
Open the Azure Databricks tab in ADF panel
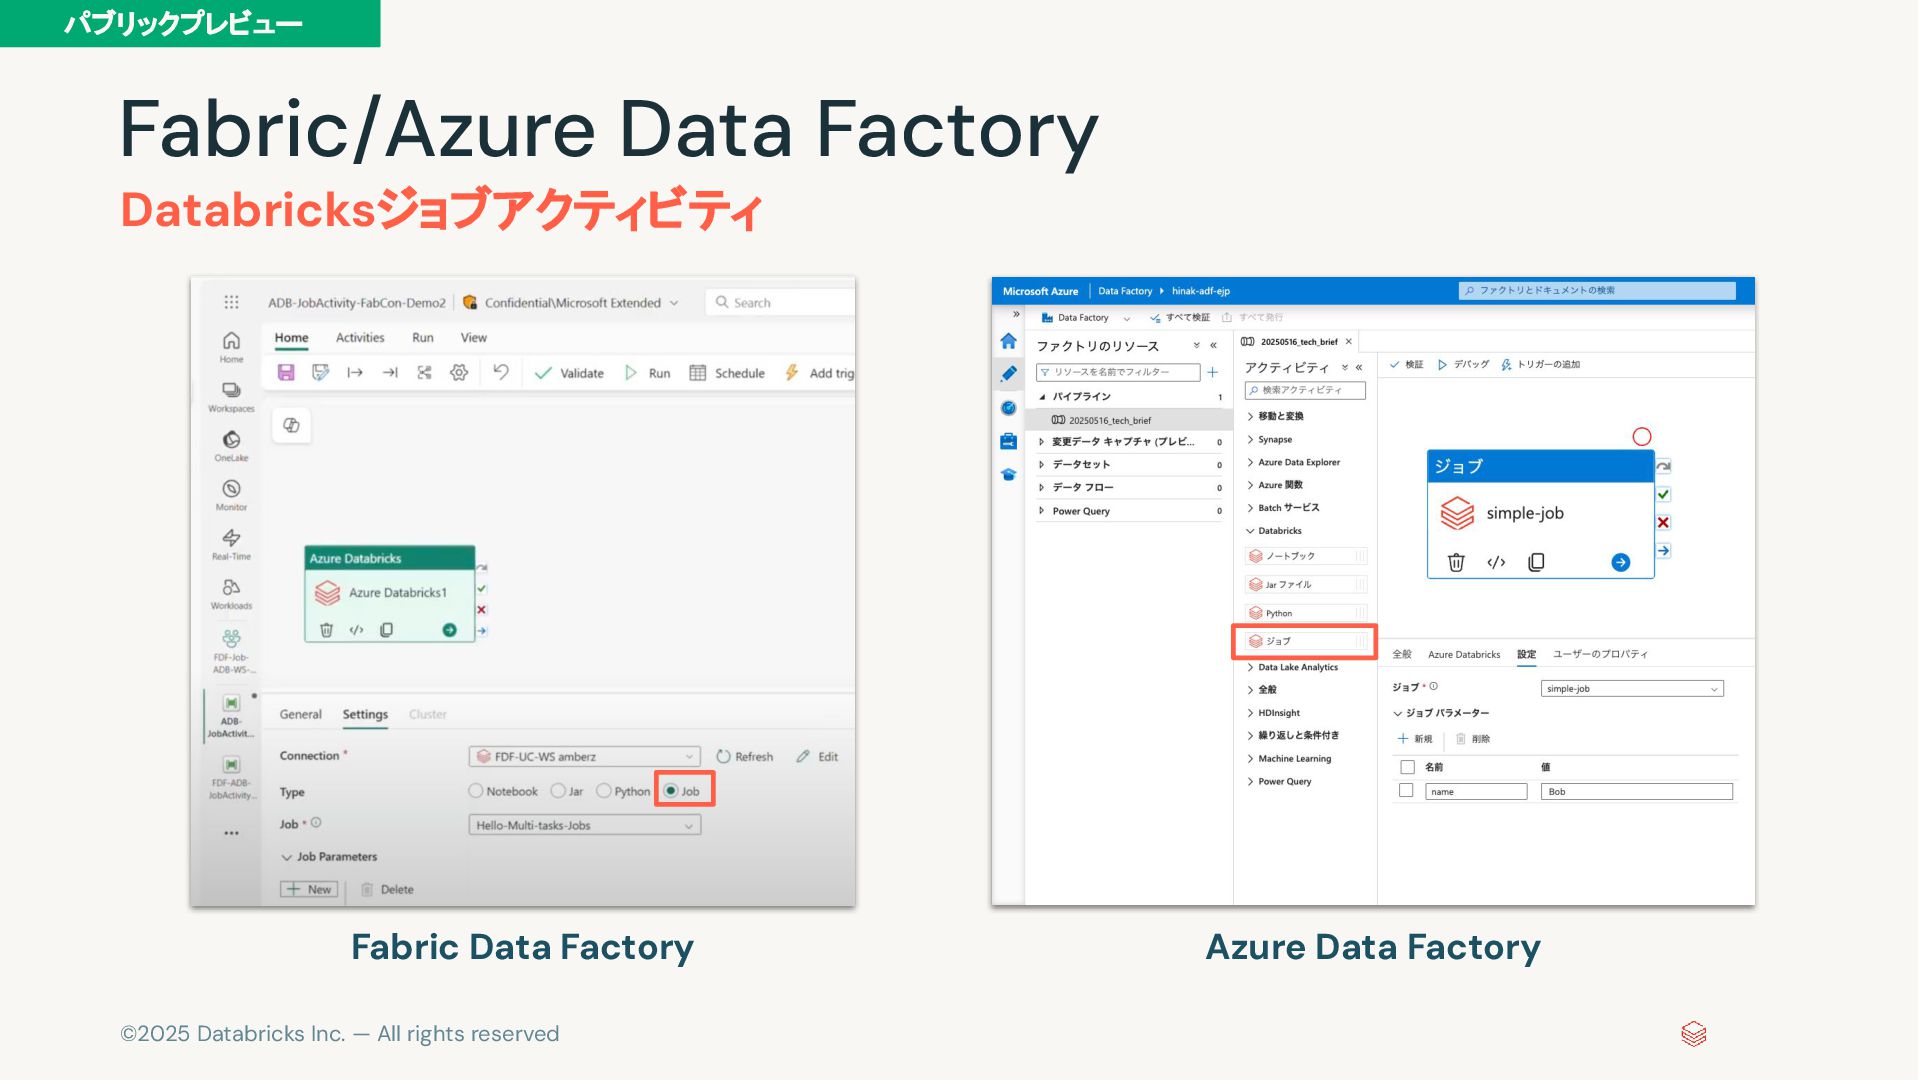point(1464,655)
